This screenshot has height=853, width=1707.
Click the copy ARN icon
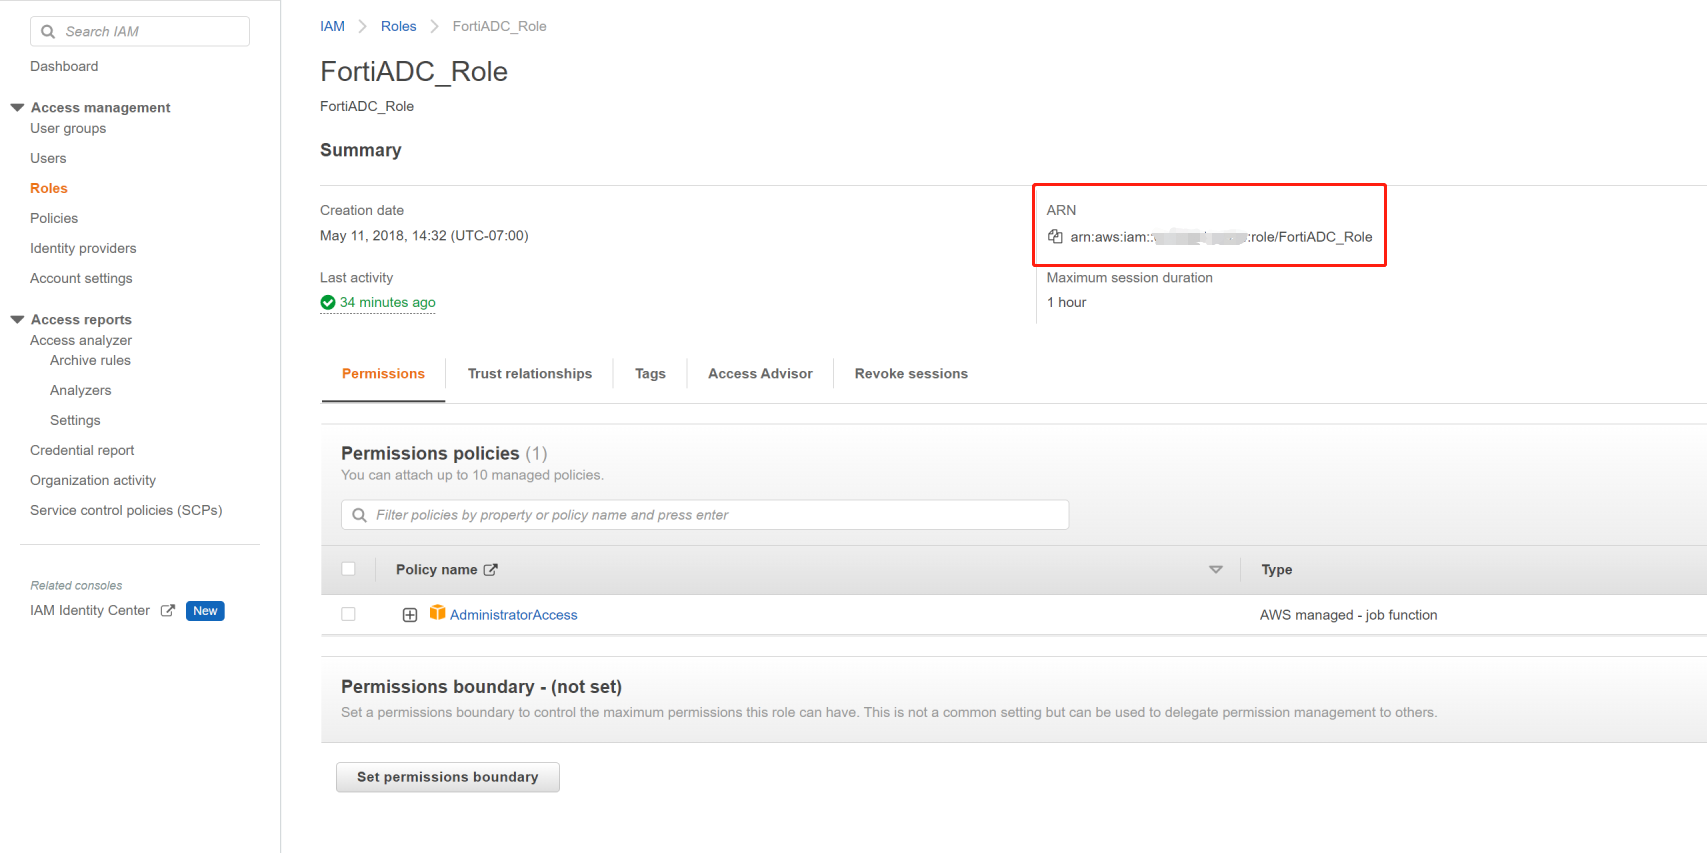pos(1055,237)
